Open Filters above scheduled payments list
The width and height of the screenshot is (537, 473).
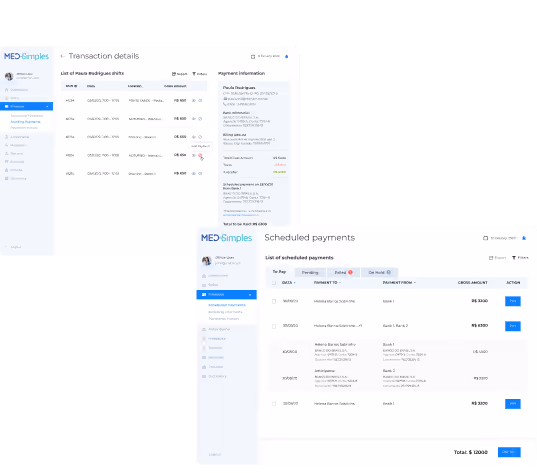click(520, 258)
